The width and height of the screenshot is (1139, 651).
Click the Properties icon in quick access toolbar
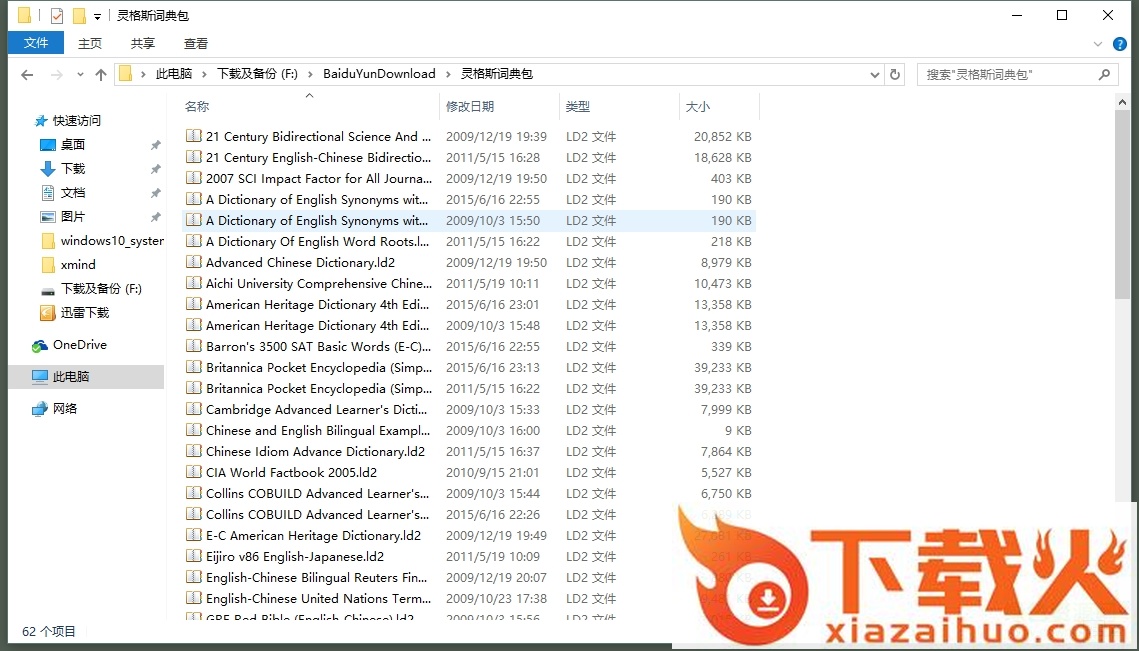pos(57,15)
